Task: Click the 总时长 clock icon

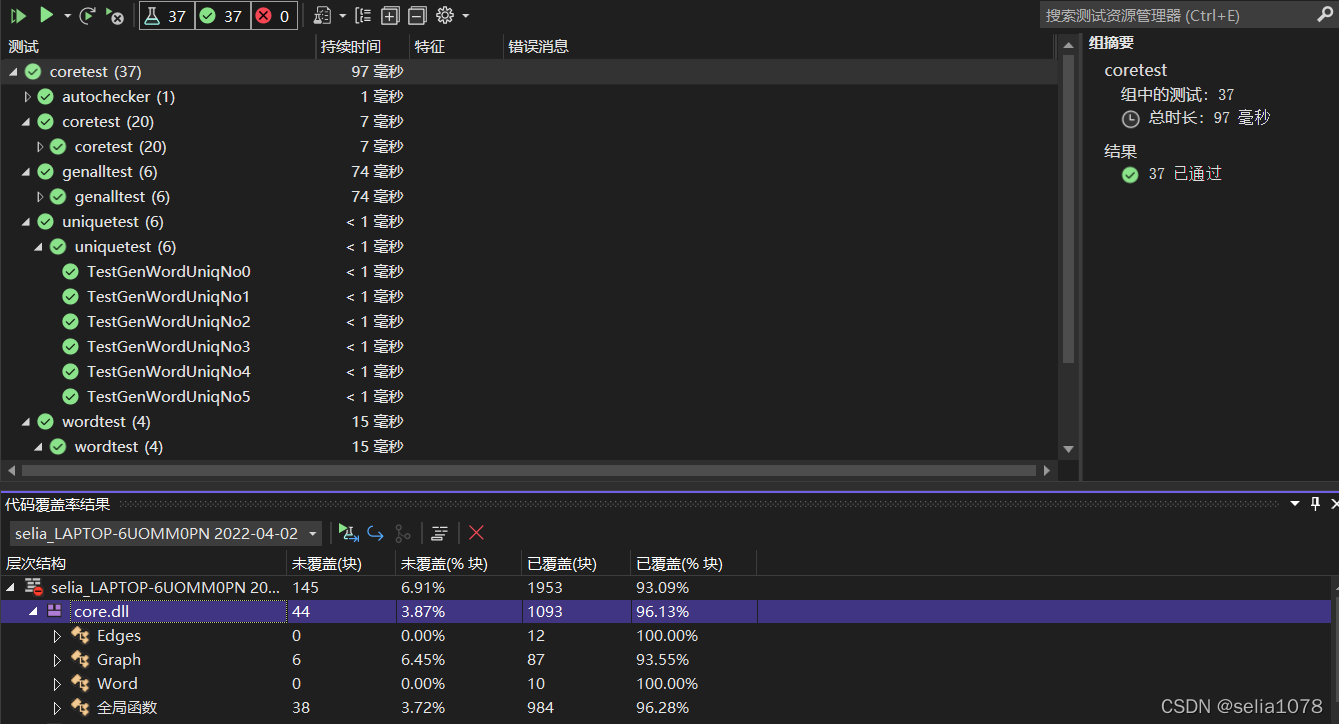Action: coord(1130,119)
